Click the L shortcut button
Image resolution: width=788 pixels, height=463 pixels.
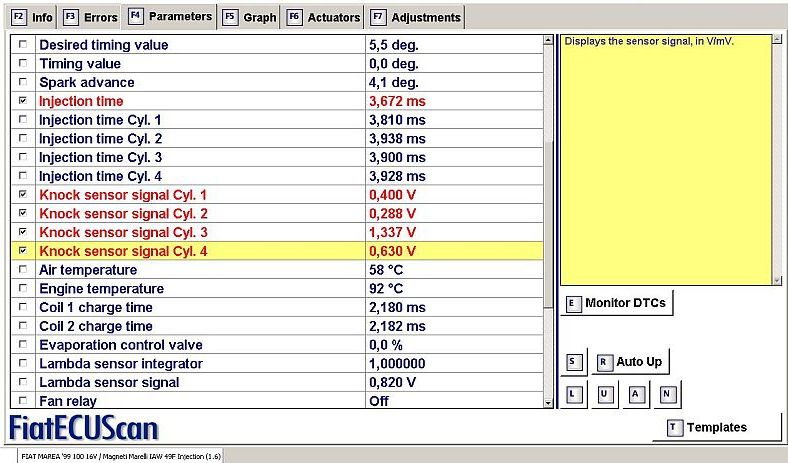tap(573, 395)
